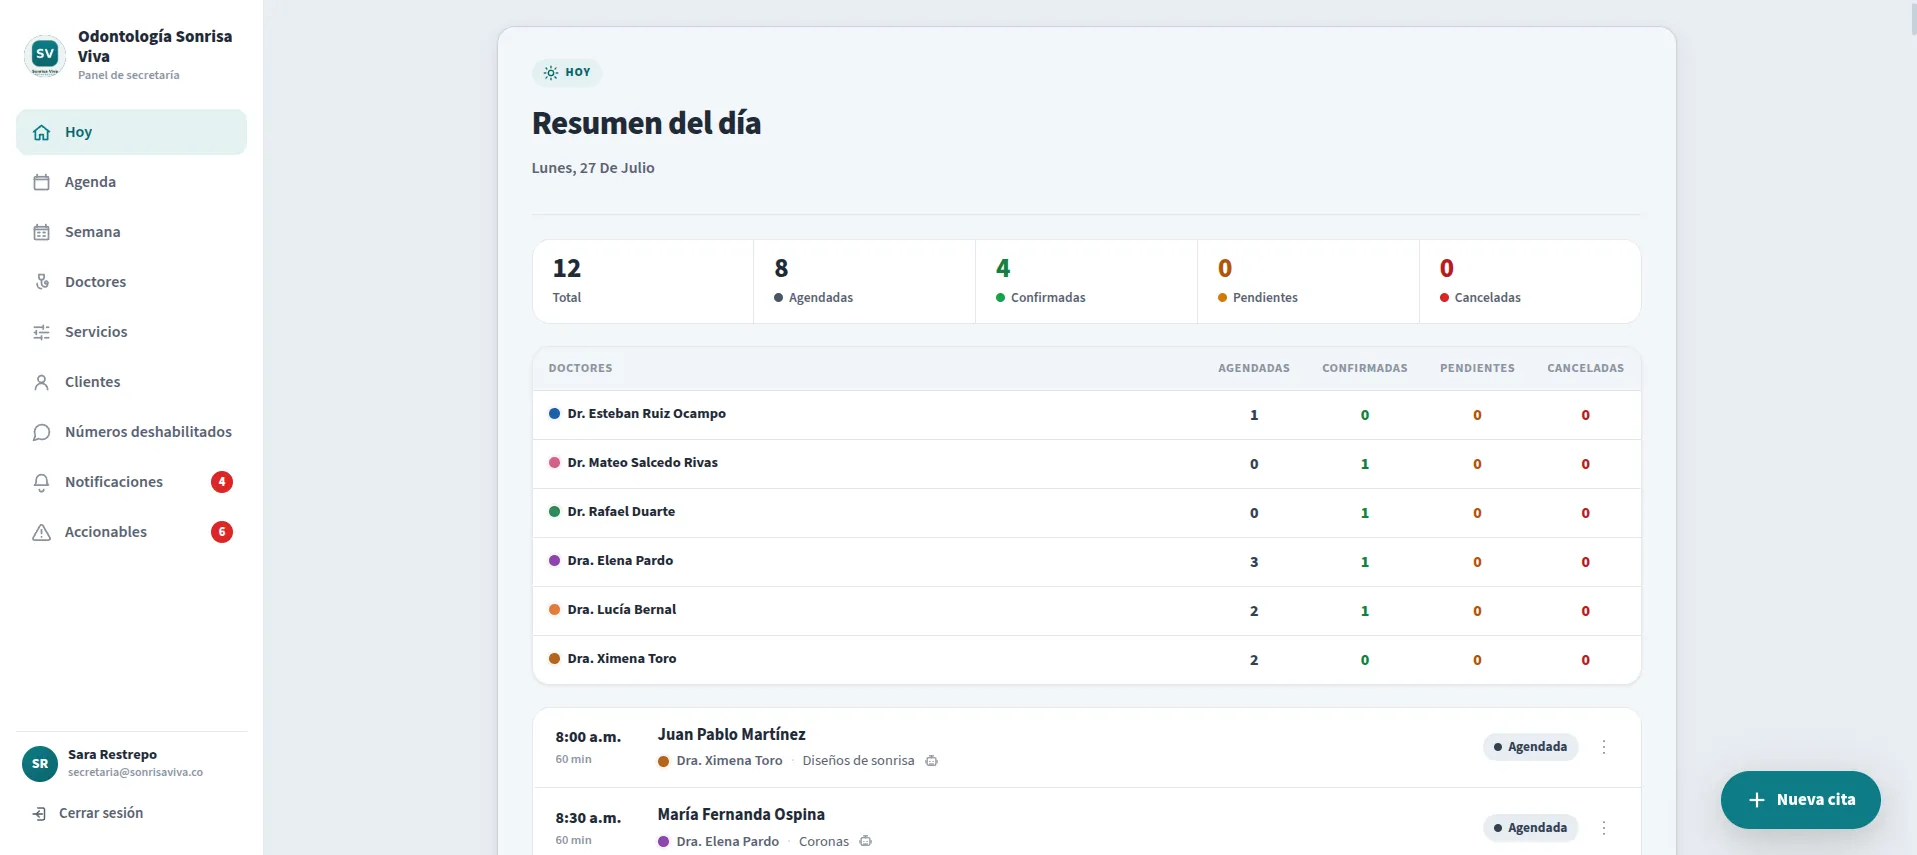The width and height of the screenshot is (1917, 855).
Task: Click Sara Restrepo user name
Action: (x=112, y=755)
